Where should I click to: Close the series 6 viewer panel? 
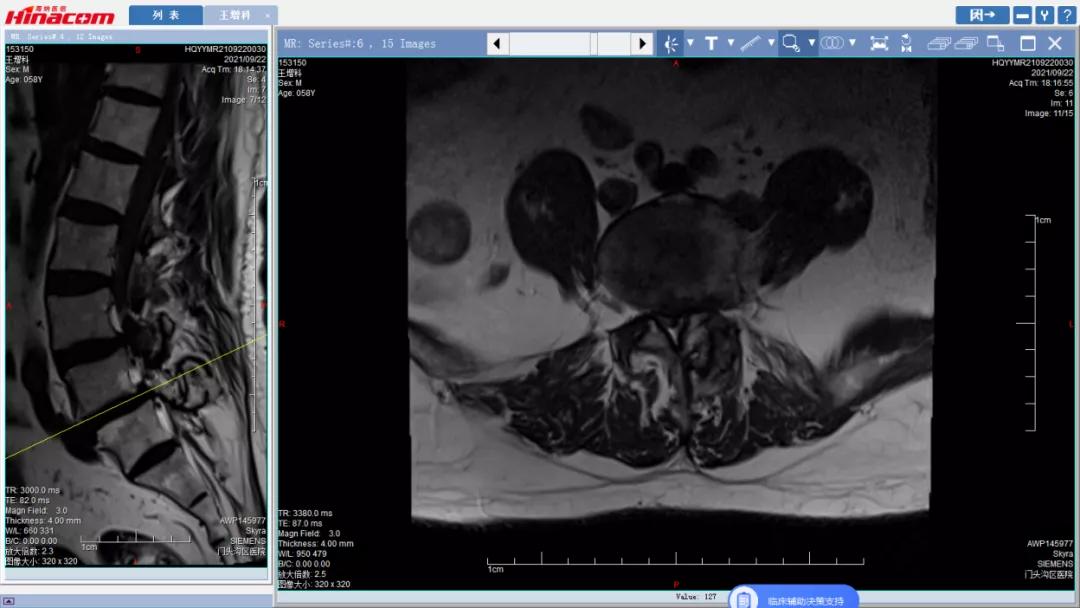click(x=1055, y=43)
